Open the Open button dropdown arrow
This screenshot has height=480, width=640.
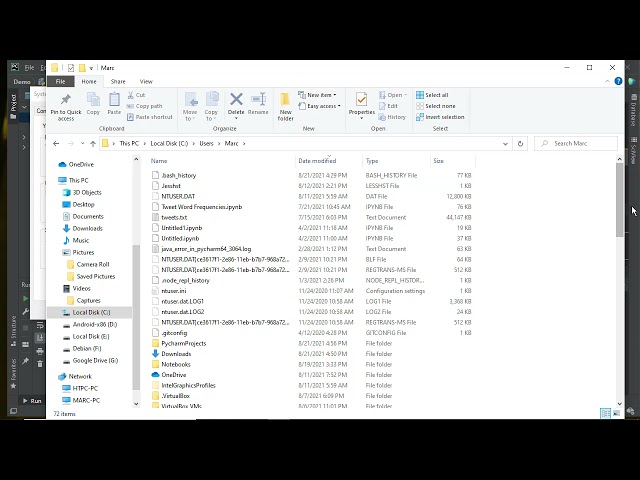click(405, 95)
